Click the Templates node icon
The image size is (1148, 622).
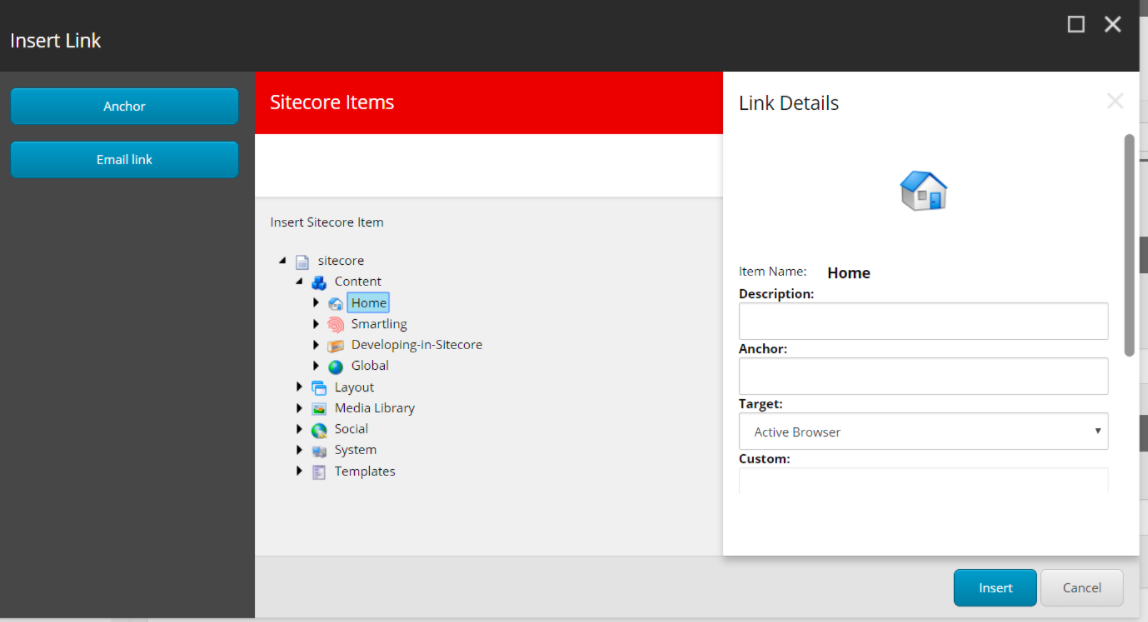pos(319,472)
